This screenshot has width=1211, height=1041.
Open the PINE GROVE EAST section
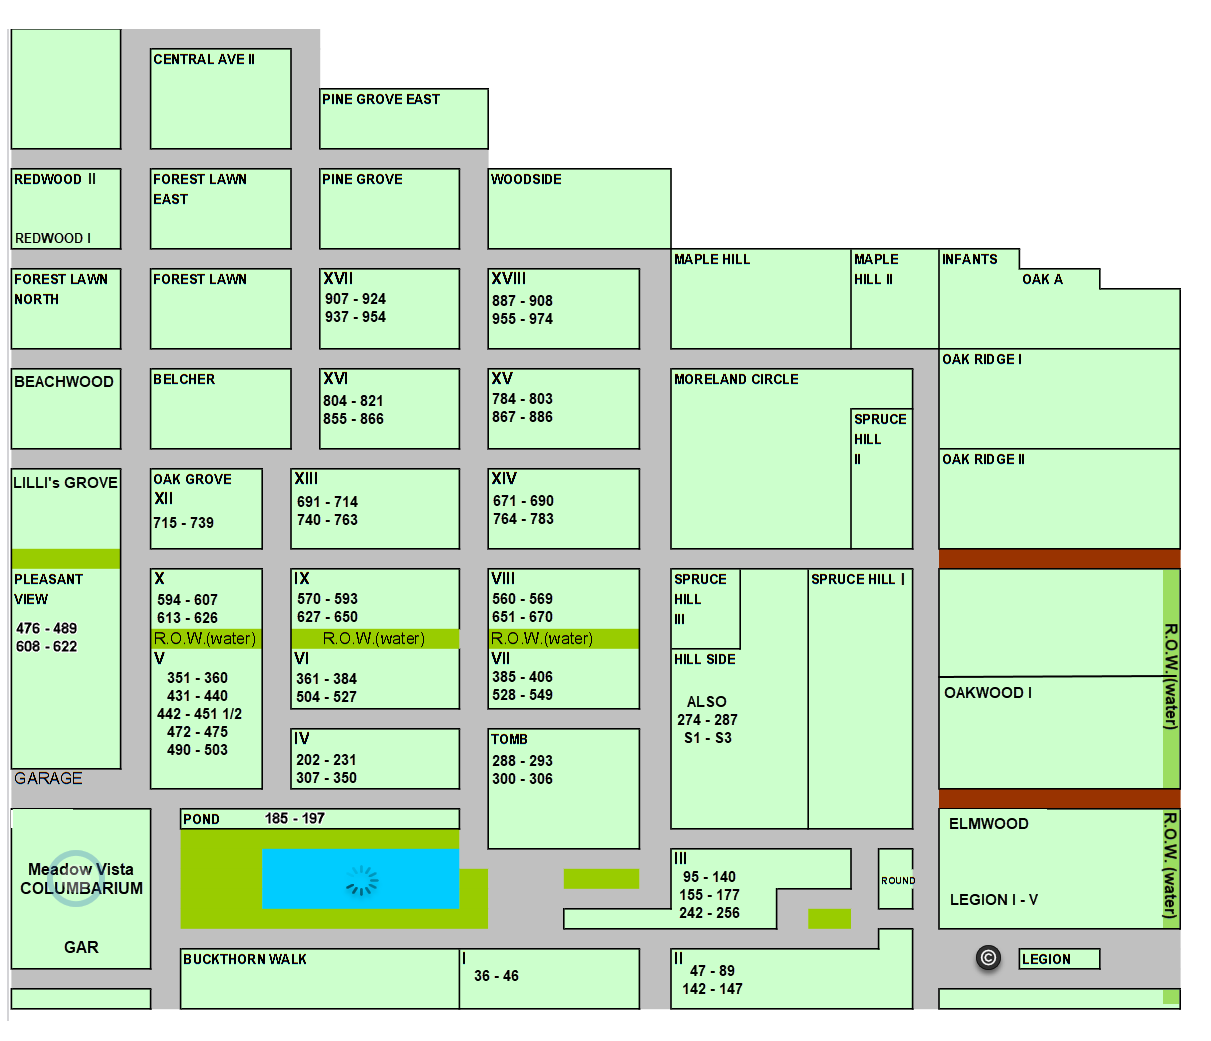404,119
